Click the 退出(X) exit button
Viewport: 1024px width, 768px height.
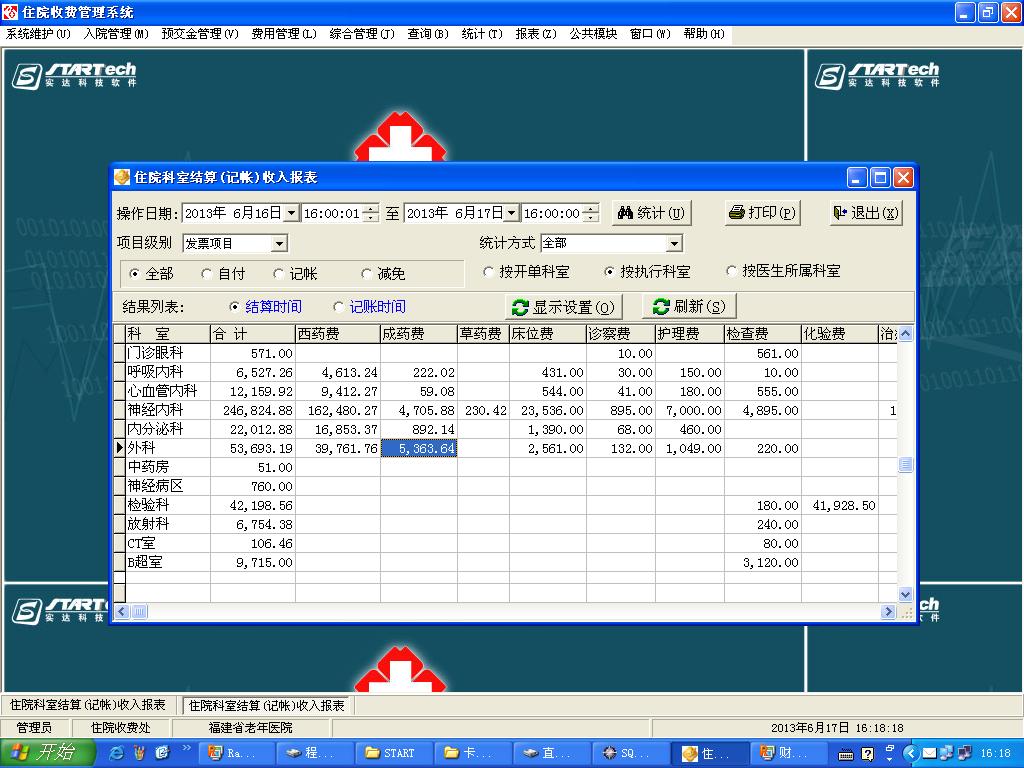866,213
